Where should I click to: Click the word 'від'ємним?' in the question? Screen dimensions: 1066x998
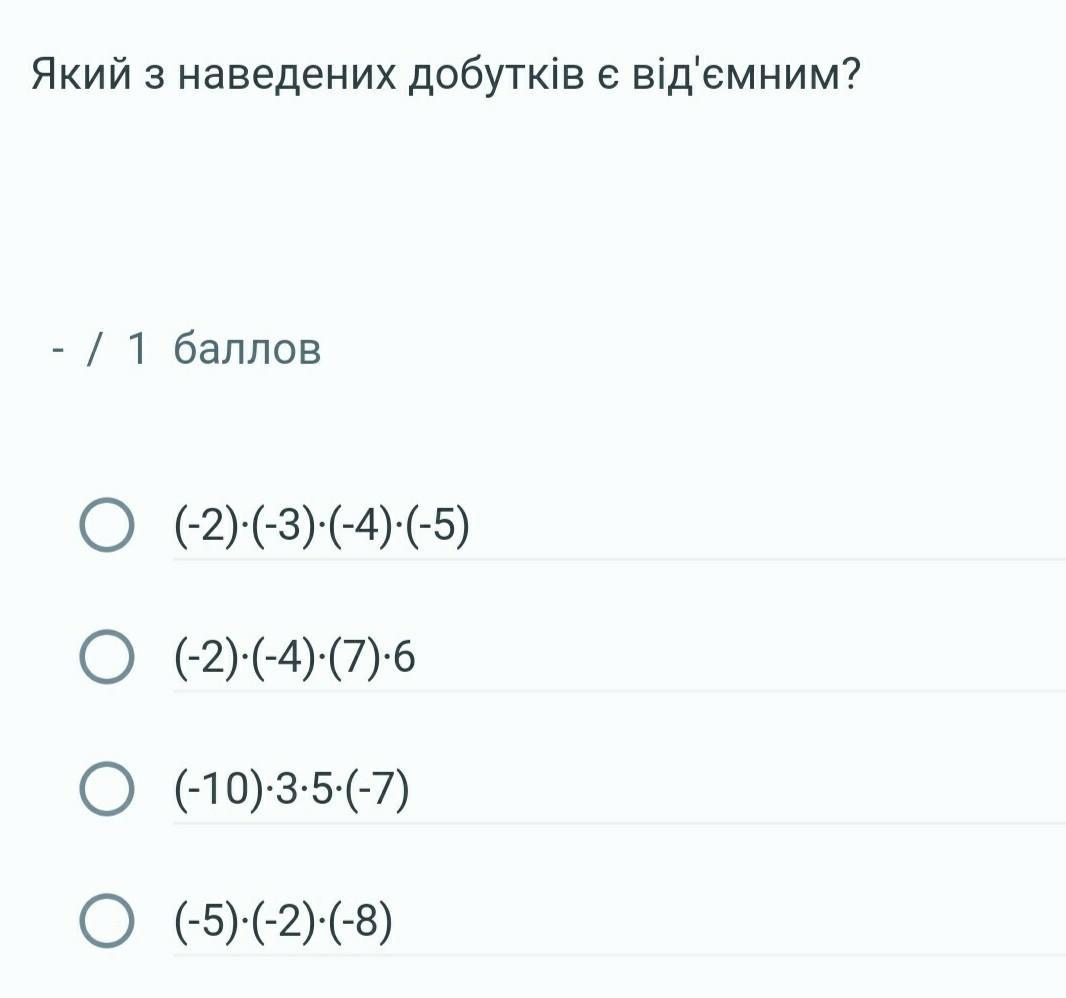point(744,75)
